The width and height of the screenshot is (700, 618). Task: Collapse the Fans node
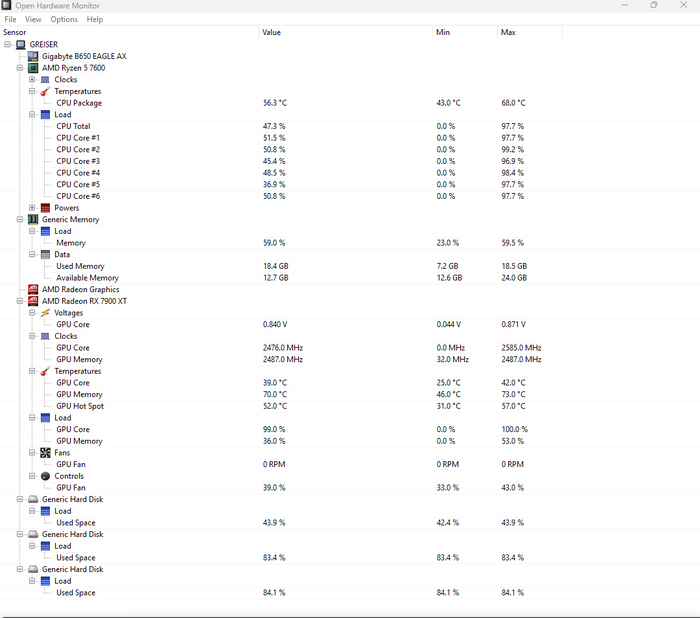[x=32, y=452]
